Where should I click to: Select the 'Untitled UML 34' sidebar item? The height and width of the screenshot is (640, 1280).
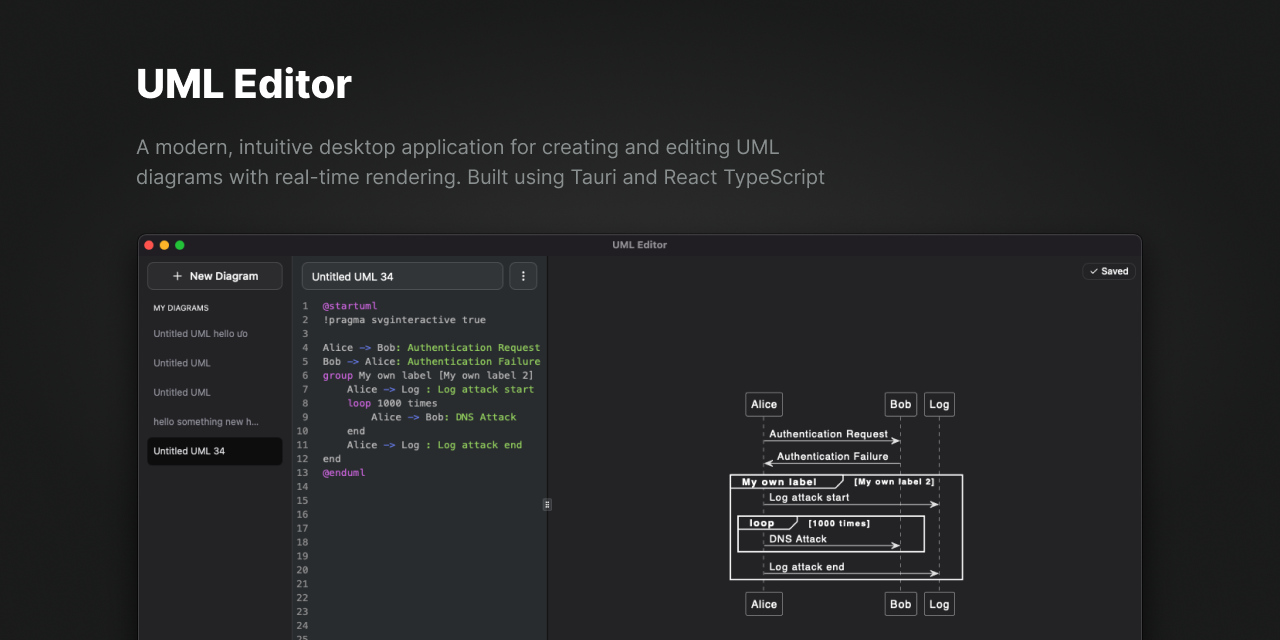[x=215, y=451]
